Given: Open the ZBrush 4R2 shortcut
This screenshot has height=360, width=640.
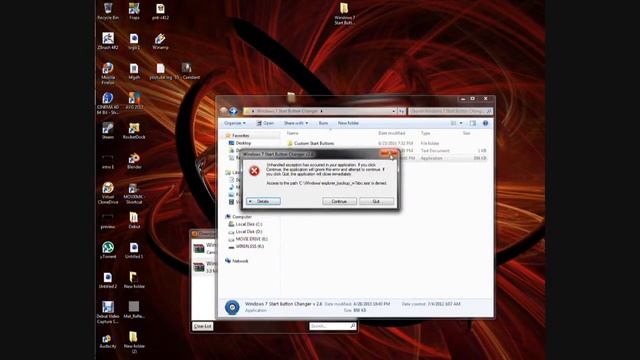Looking at the screenshot, I should tap(108, 41).
